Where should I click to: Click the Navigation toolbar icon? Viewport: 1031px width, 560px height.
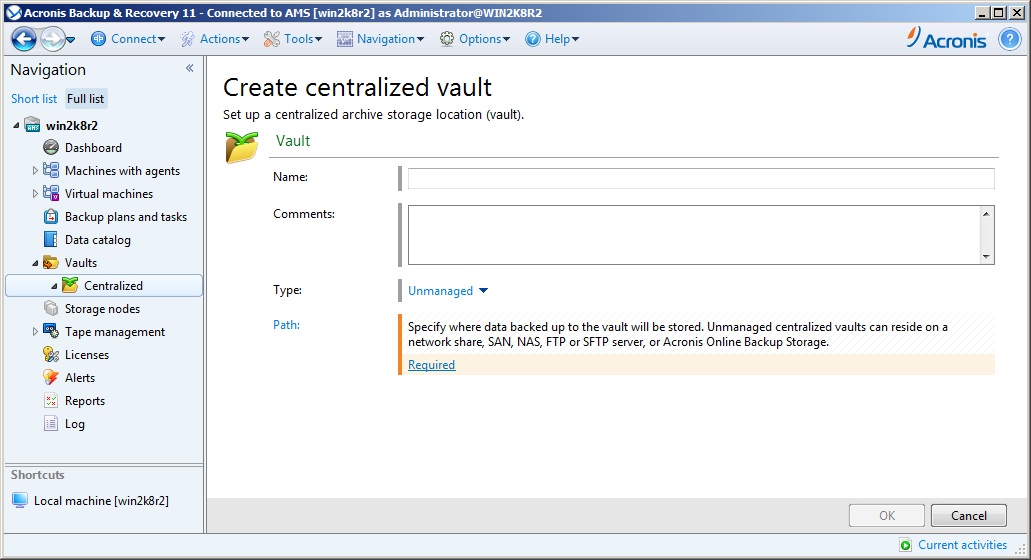point(345,39)
